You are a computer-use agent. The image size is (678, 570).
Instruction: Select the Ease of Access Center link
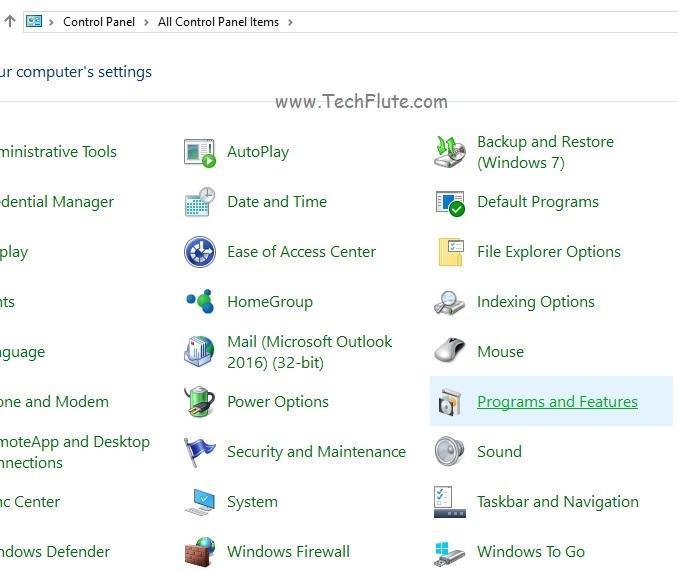point(301,252)
